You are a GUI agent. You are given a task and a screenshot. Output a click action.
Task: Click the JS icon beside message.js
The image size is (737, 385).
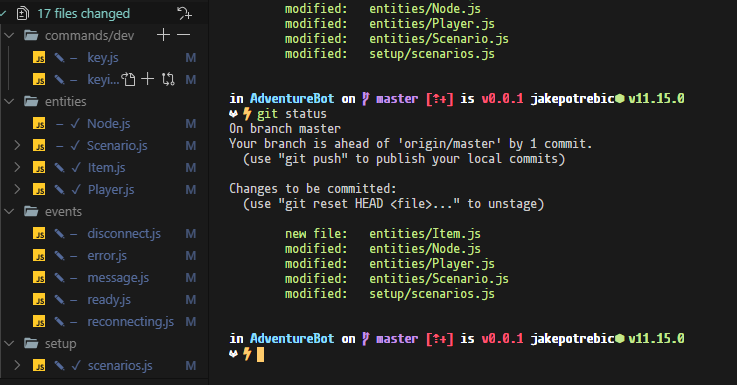pyautogui.click(x=39, y=277)
